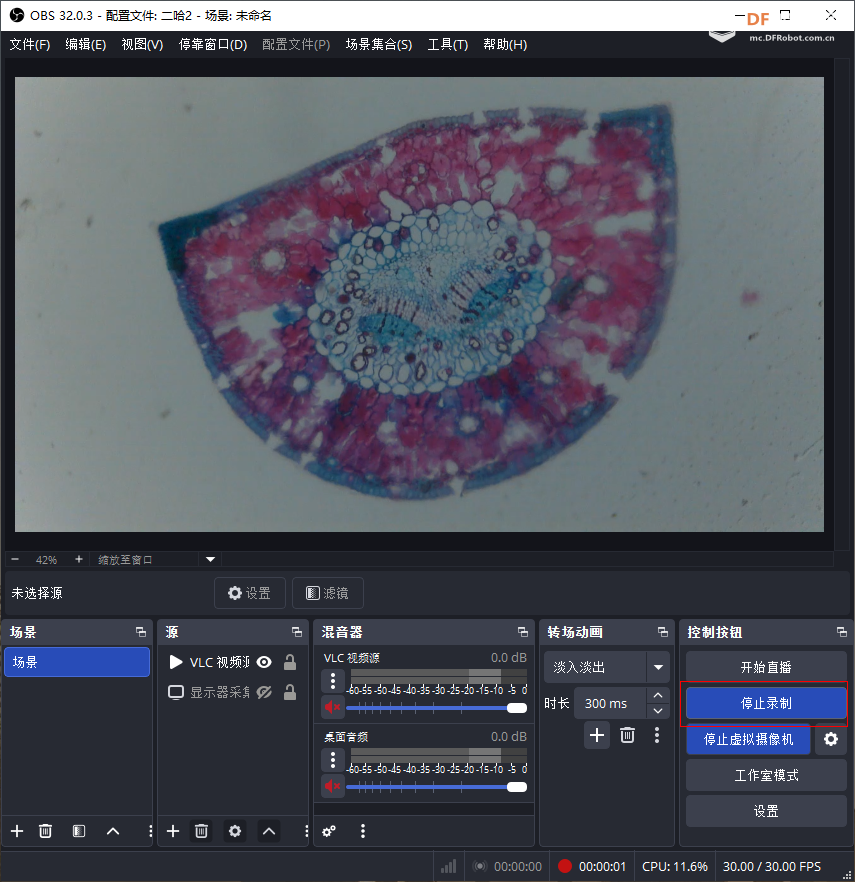Add a new scene with plus icon
The image size is (855, 882).
click(x=17, y=831)
